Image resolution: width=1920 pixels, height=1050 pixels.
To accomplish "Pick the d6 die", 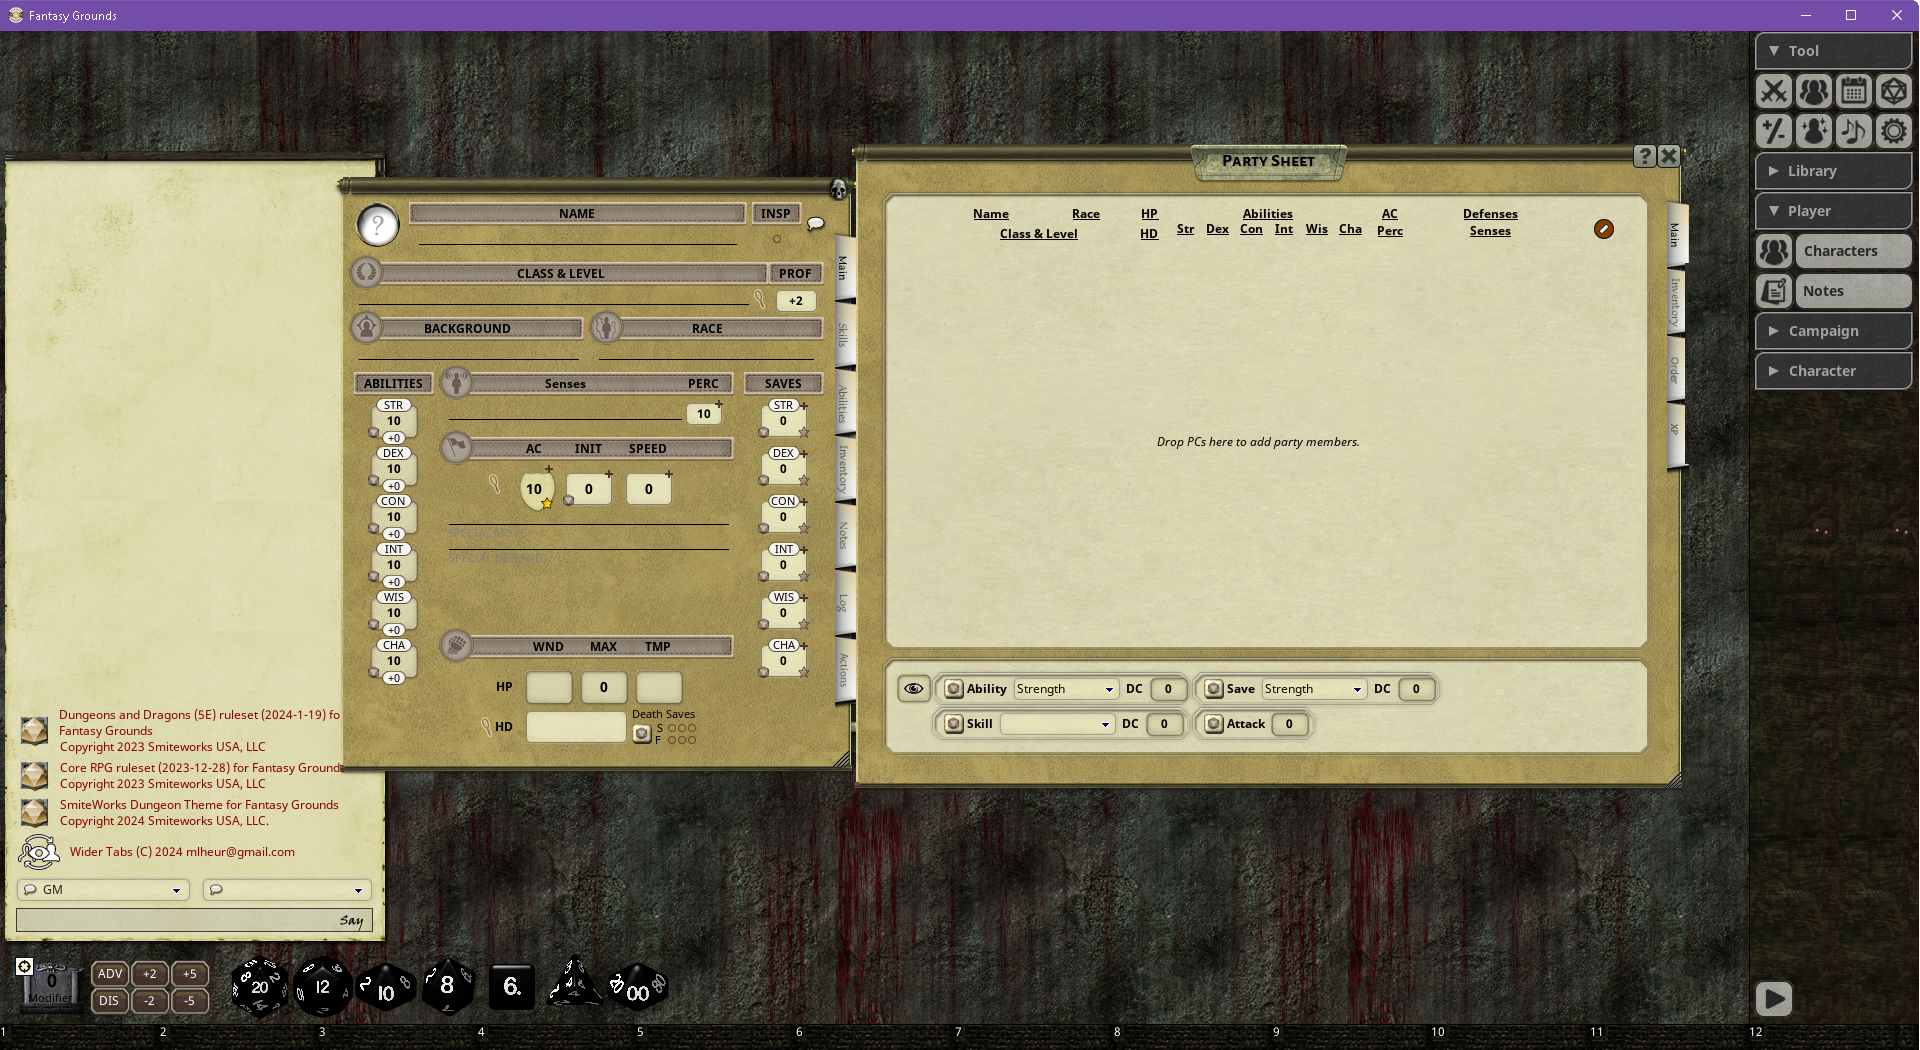I will (x=511, y=987).
